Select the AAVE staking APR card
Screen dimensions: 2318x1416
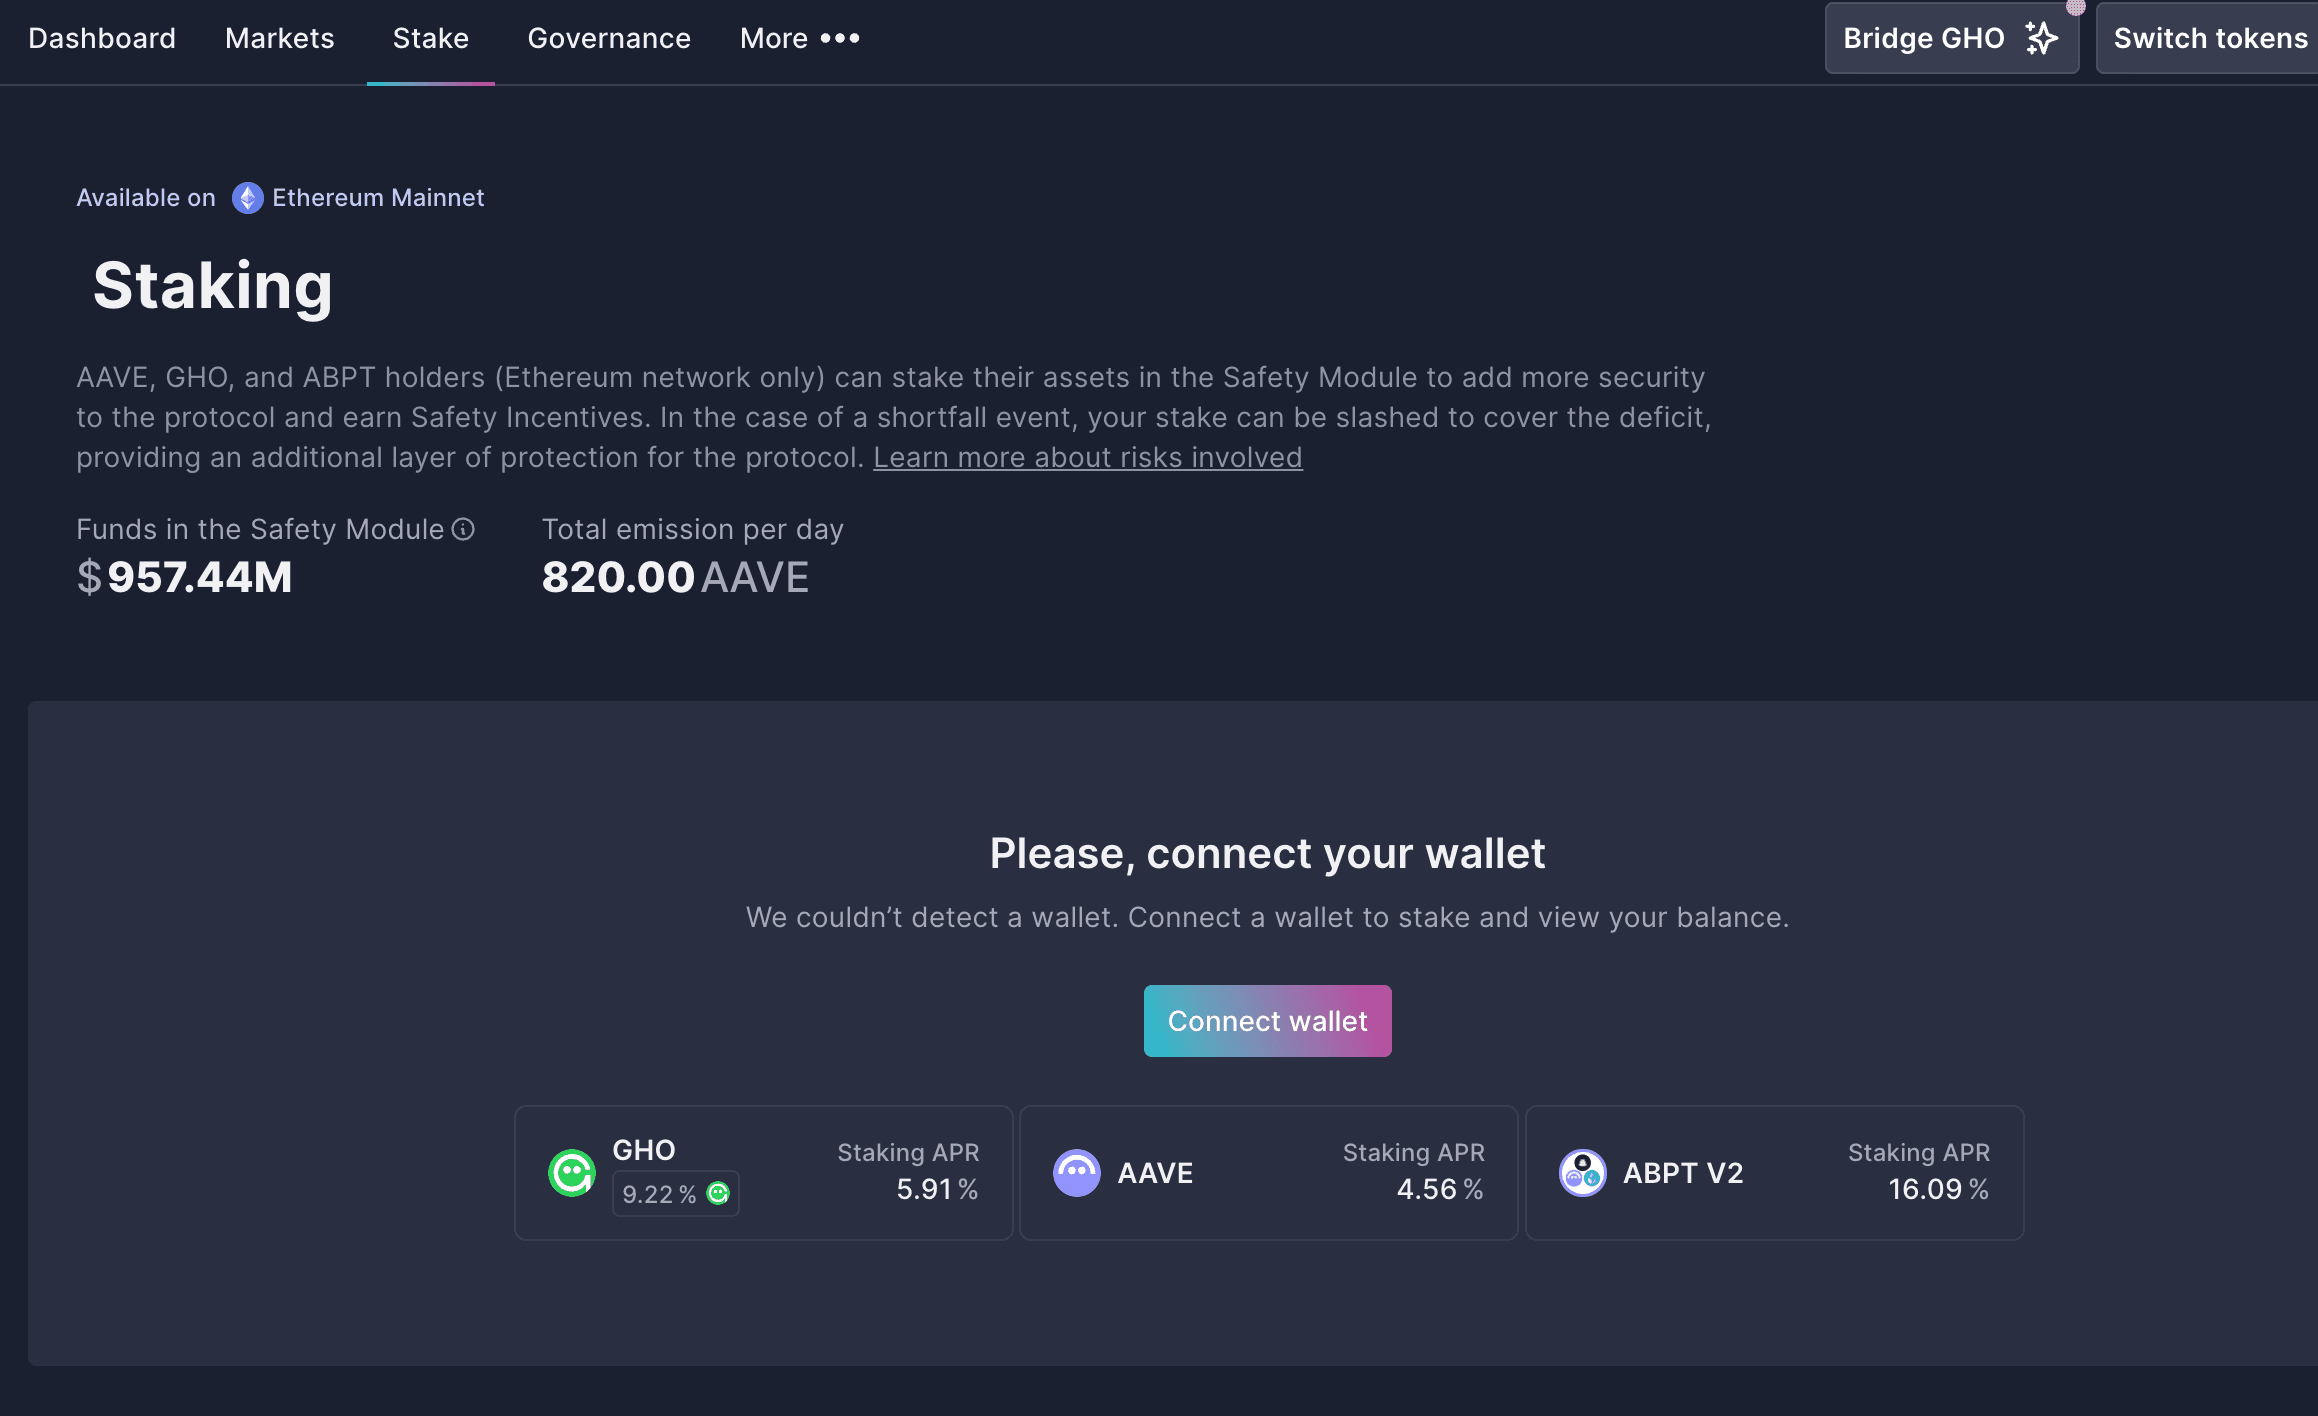pos(1268,1173)
